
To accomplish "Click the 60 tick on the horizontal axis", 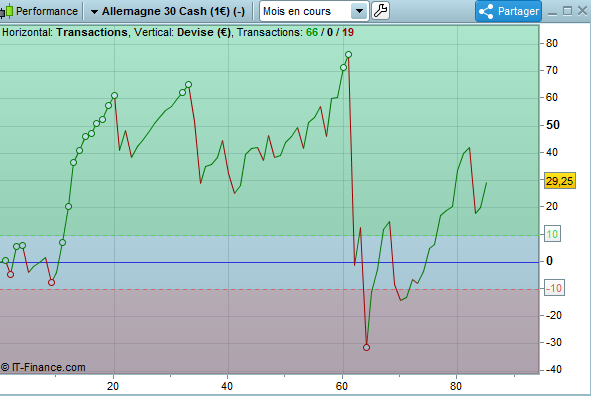I will [x=341, y=386].
